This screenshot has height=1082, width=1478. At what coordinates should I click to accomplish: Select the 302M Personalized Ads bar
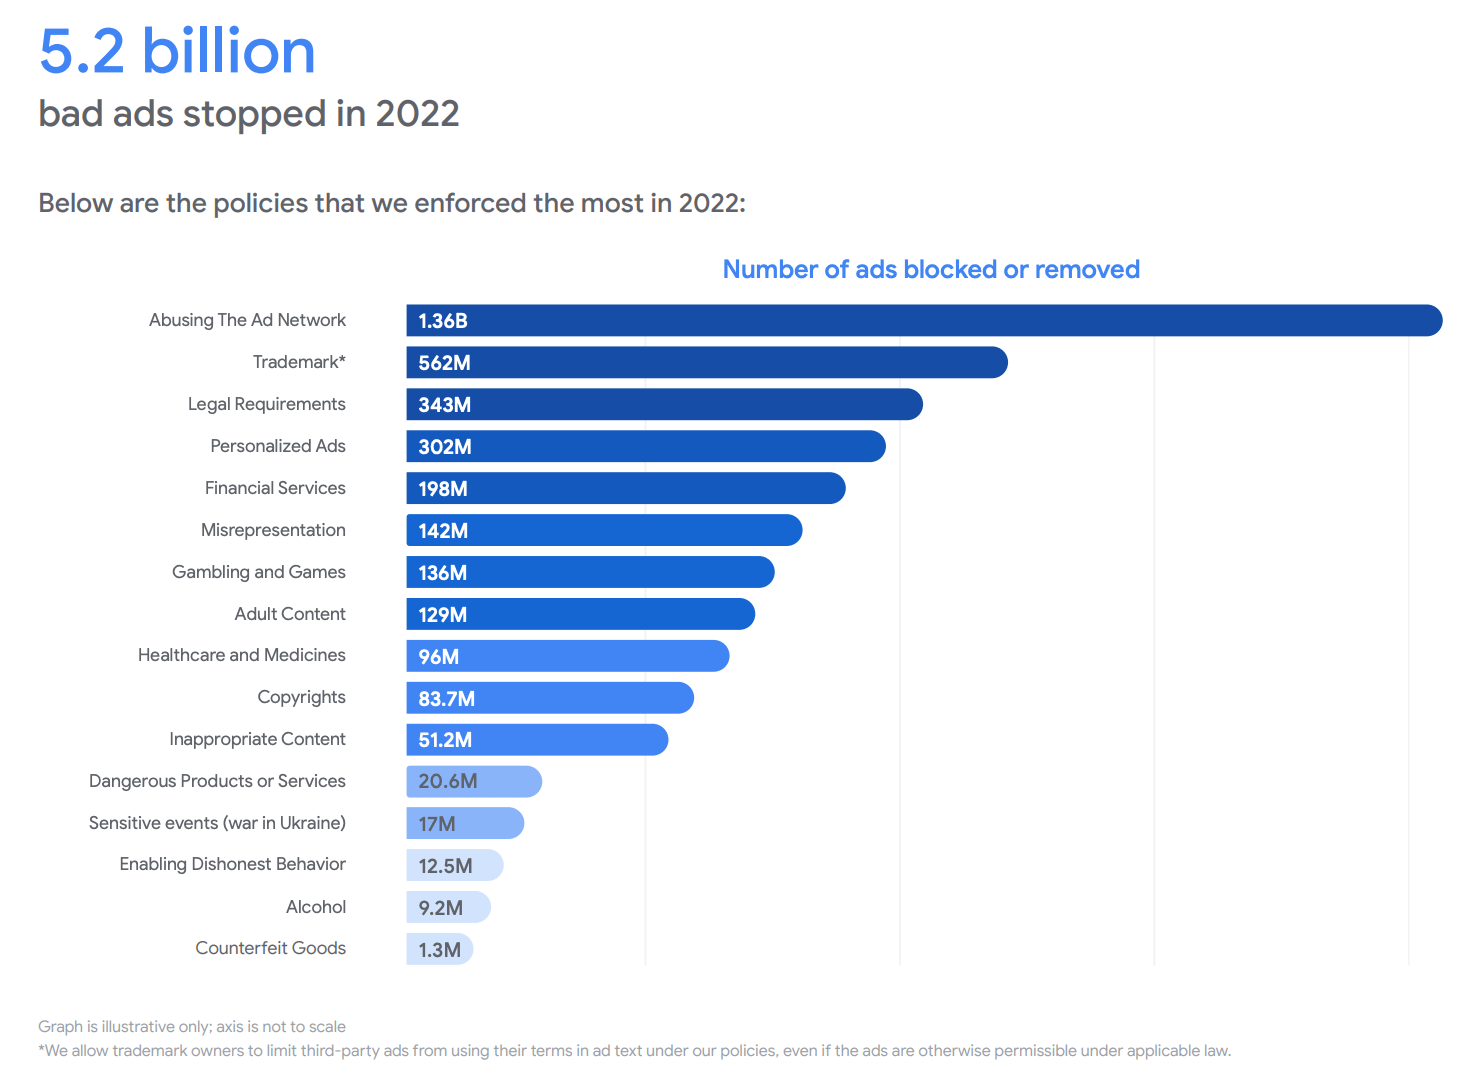coord(646,446)
